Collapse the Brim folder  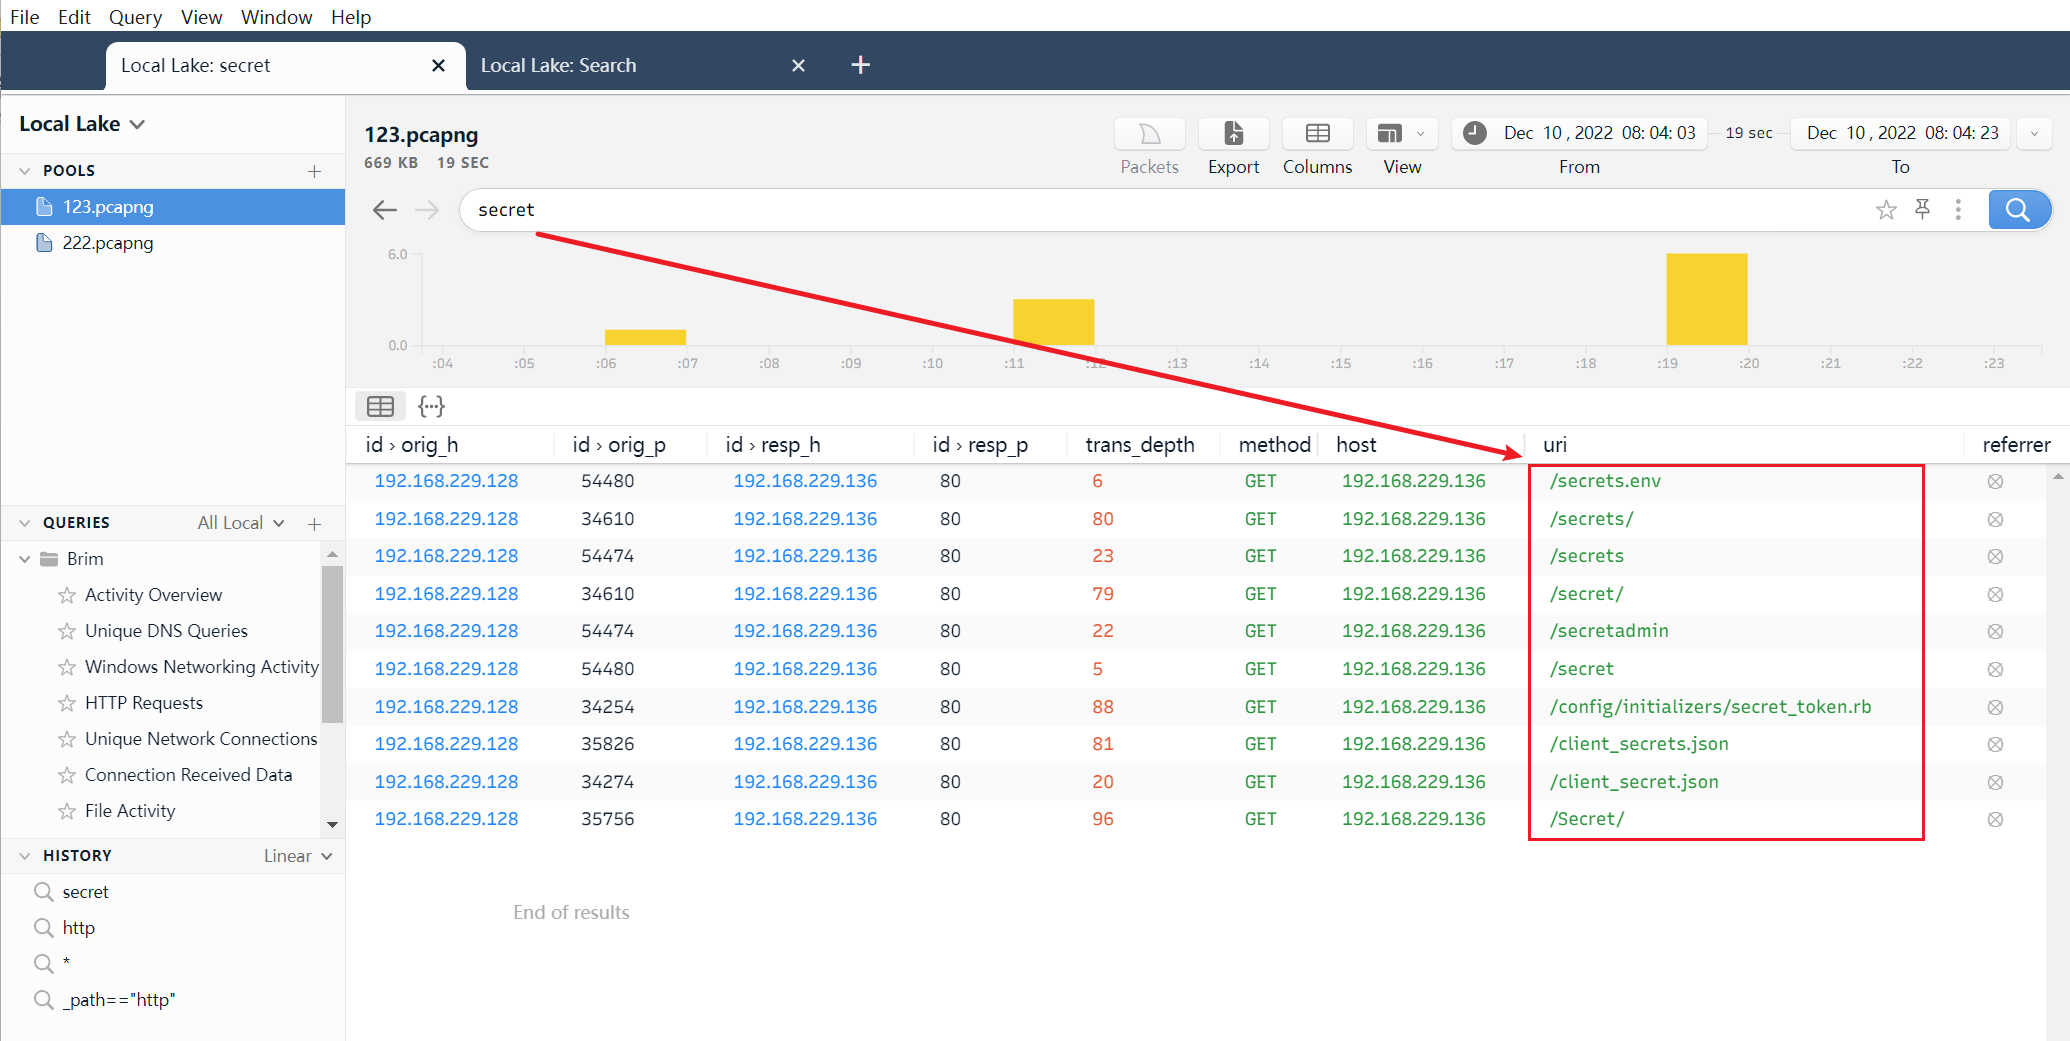pos(25,559)
